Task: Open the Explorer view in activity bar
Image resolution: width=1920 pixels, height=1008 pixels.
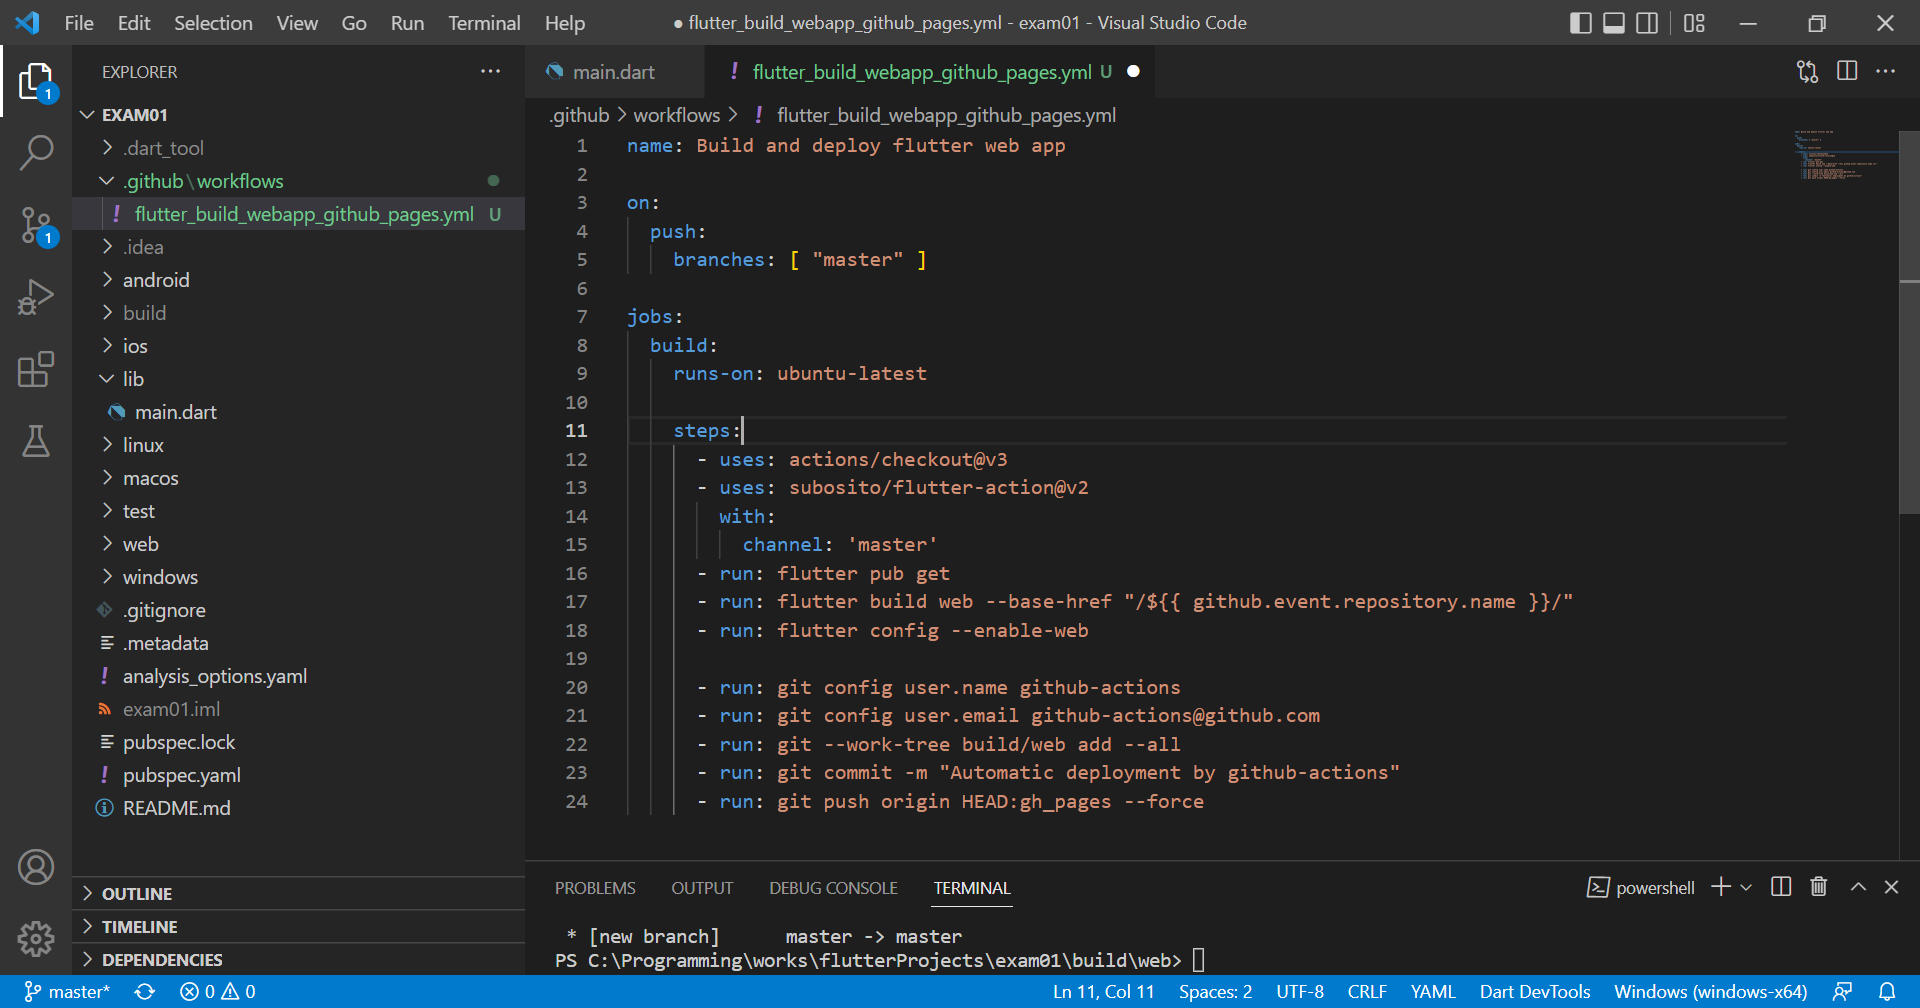Action: pyautogui.click(x=36, y=81)
